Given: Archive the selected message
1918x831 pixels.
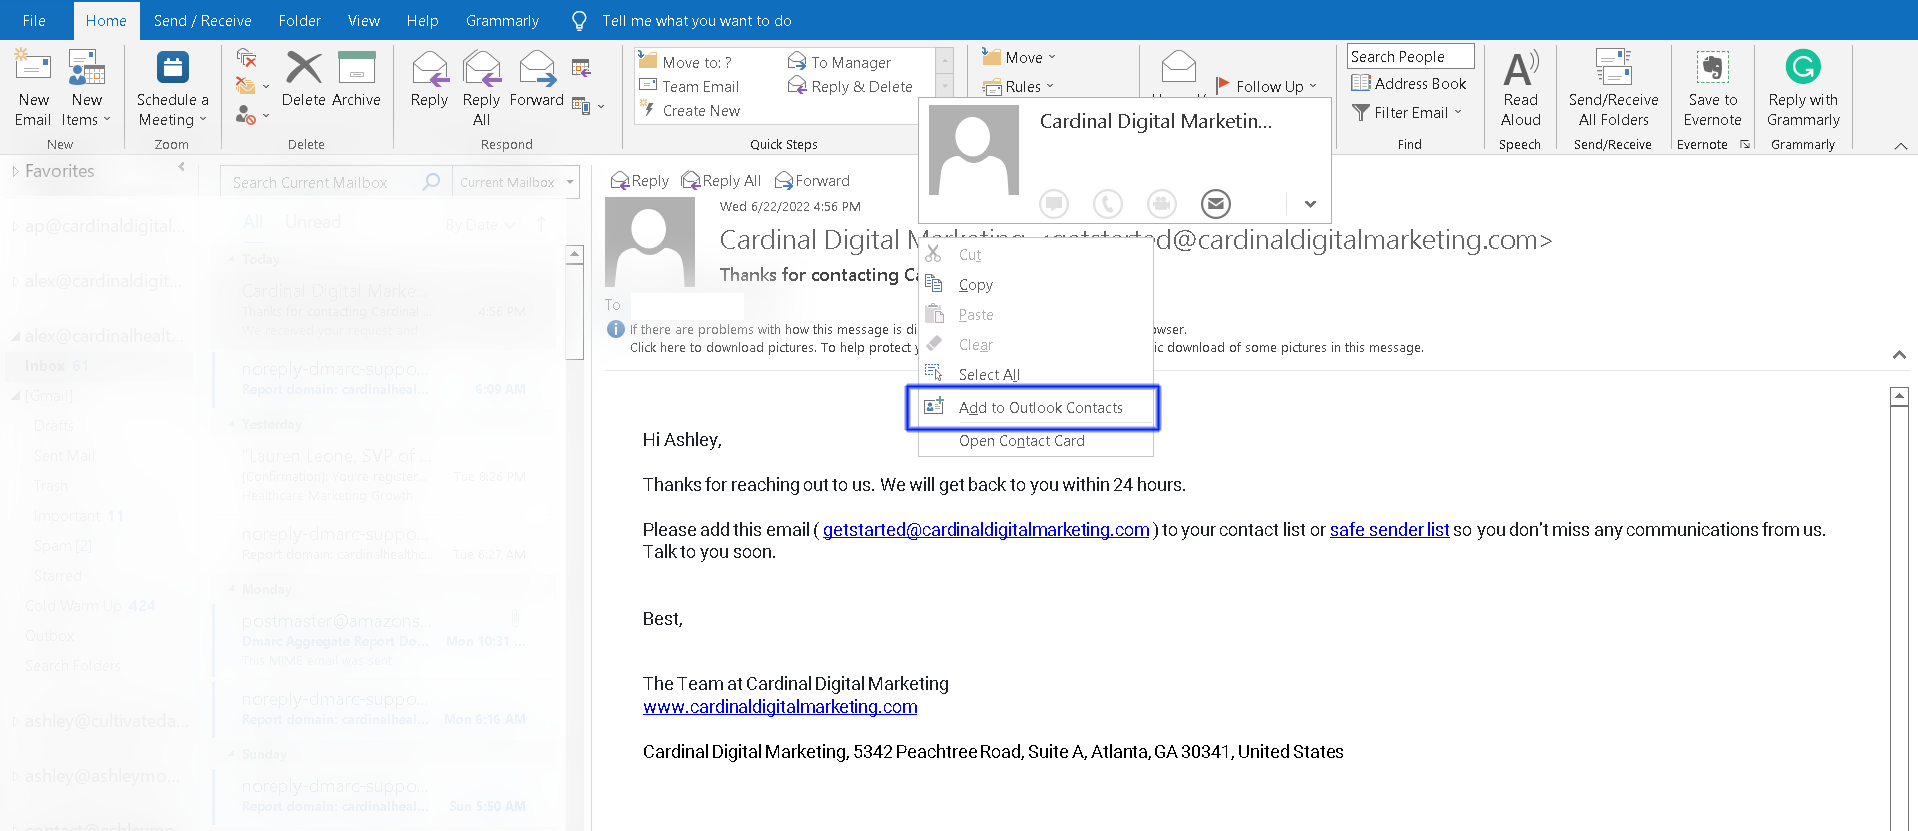Looking at the screenshot, I should (356, 79).
